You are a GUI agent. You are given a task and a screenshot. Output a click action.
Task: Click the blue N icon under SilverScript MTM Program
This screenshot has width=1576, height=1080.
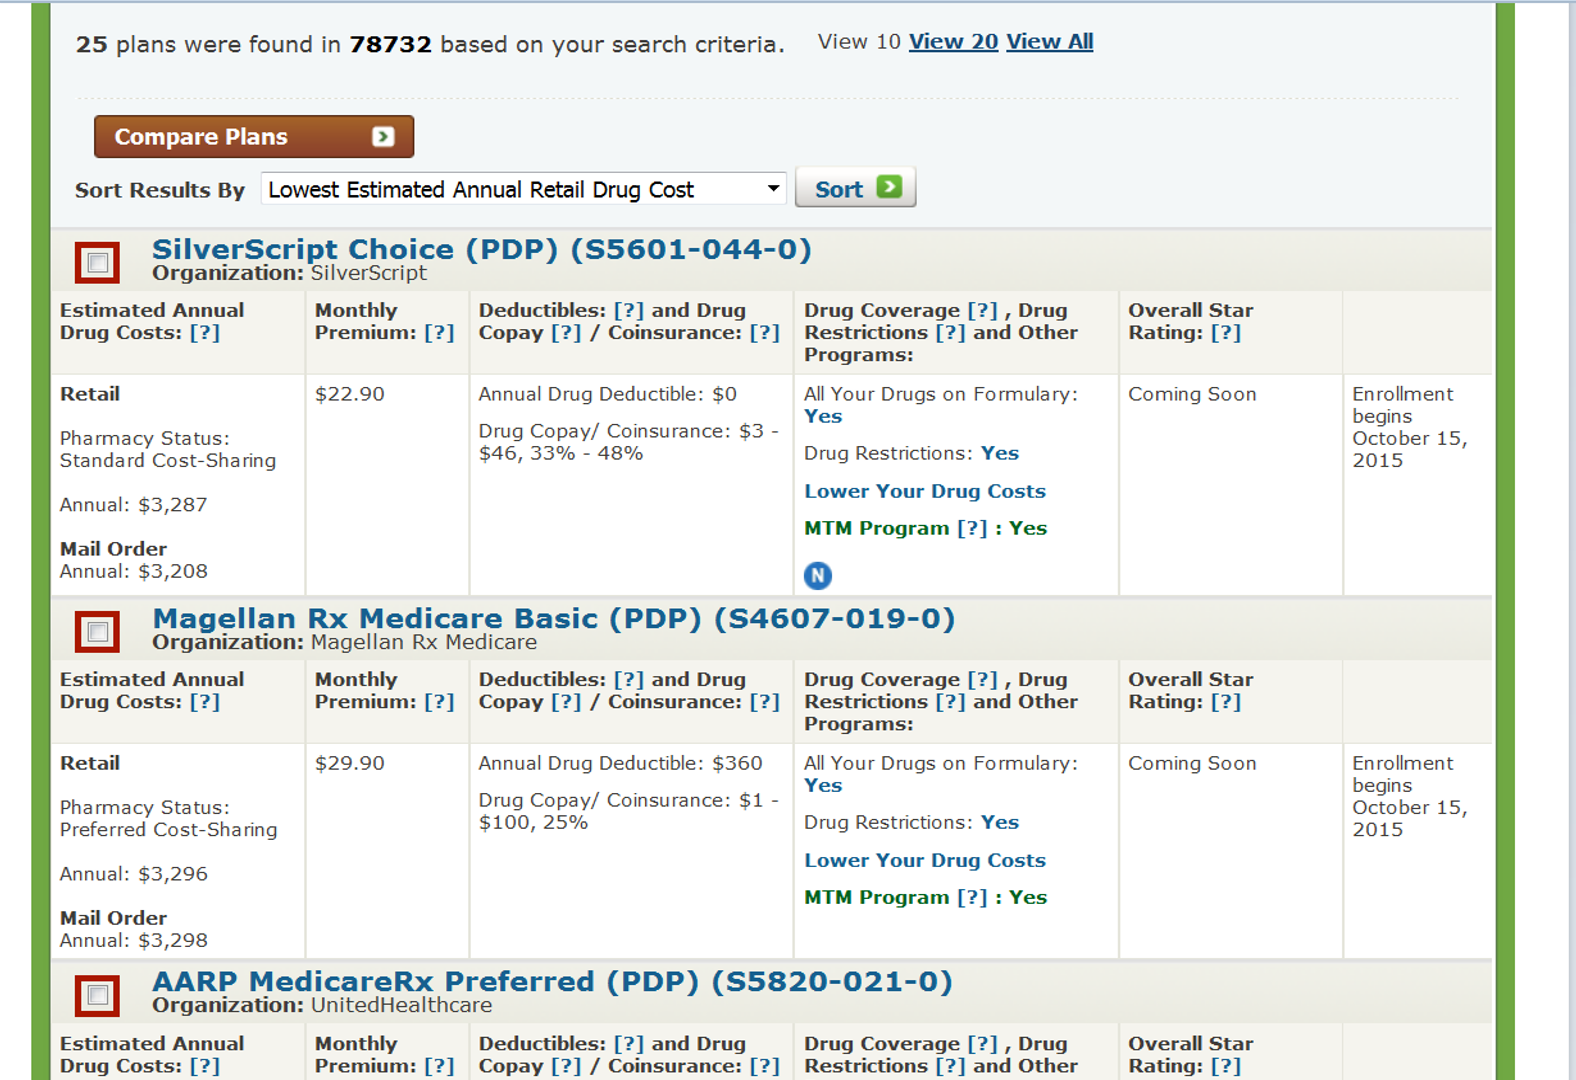click(x=818, y=575)
